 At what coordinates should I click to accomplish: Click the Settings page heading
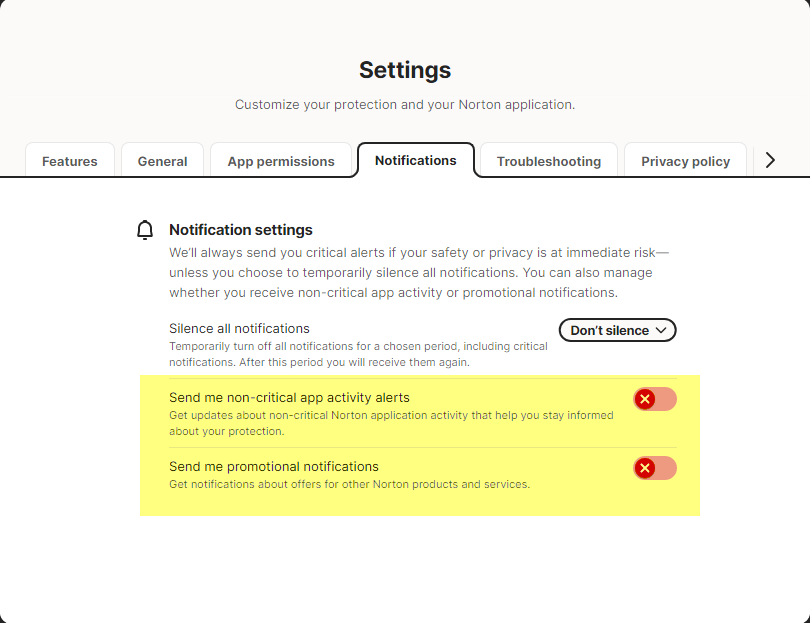pyautogui.click(x=405, y=70)
